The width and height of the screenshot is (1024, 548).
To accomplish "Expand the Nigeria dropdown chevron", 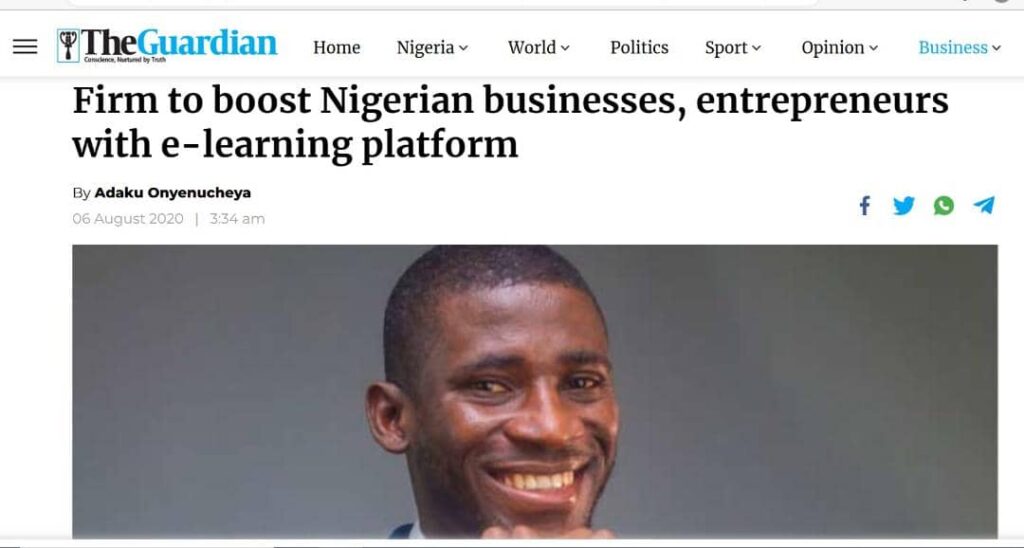I will pyautogui.click(x=464, y=48).
